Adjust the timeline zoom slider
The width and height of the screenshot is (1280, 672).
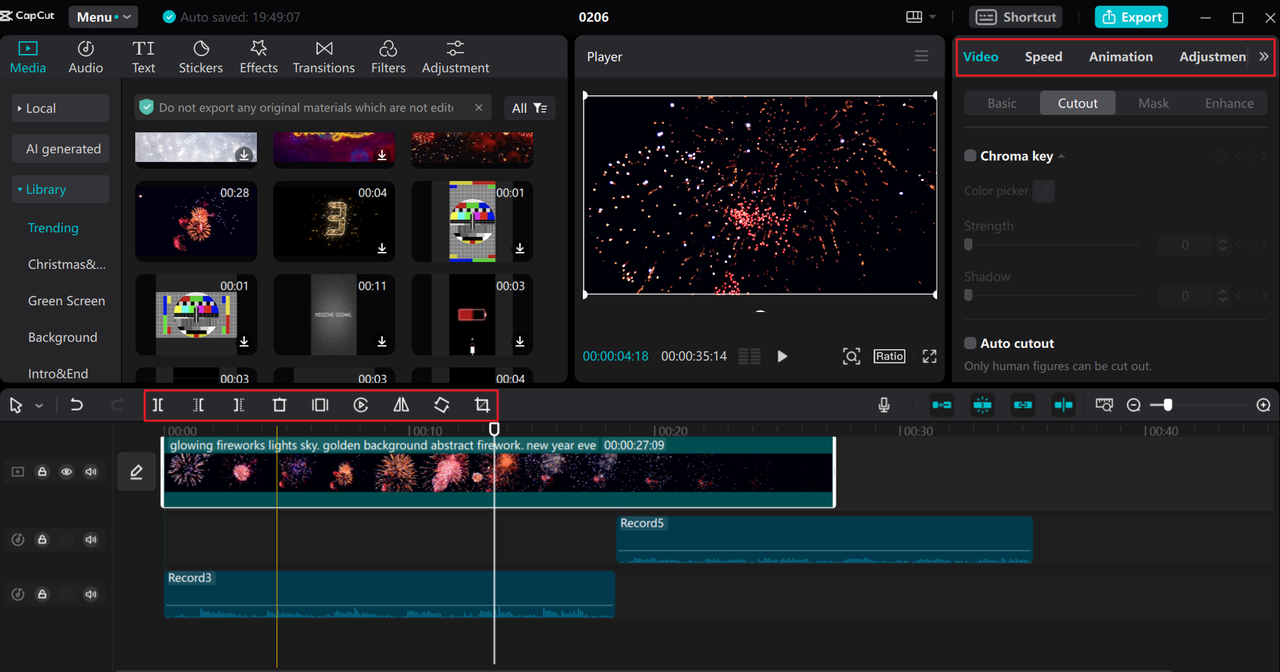(x=1167, y=405)
